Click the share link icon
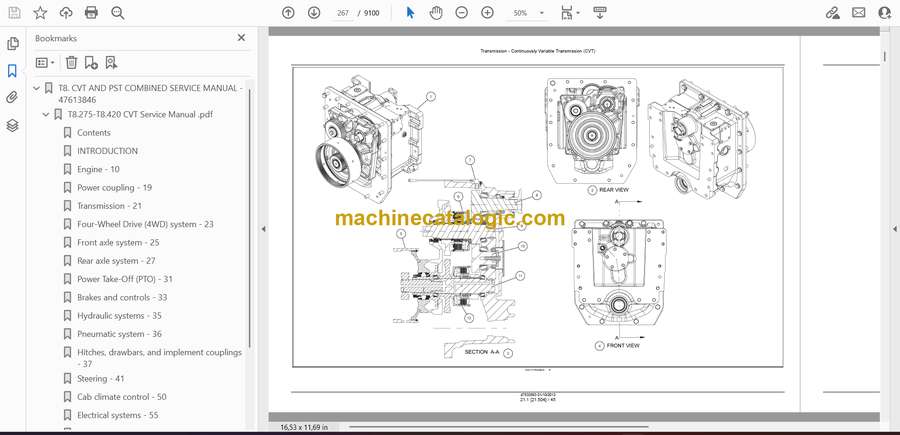Image resolution: width=900 pixels, height=435 pixels. [x=832, y=13]
